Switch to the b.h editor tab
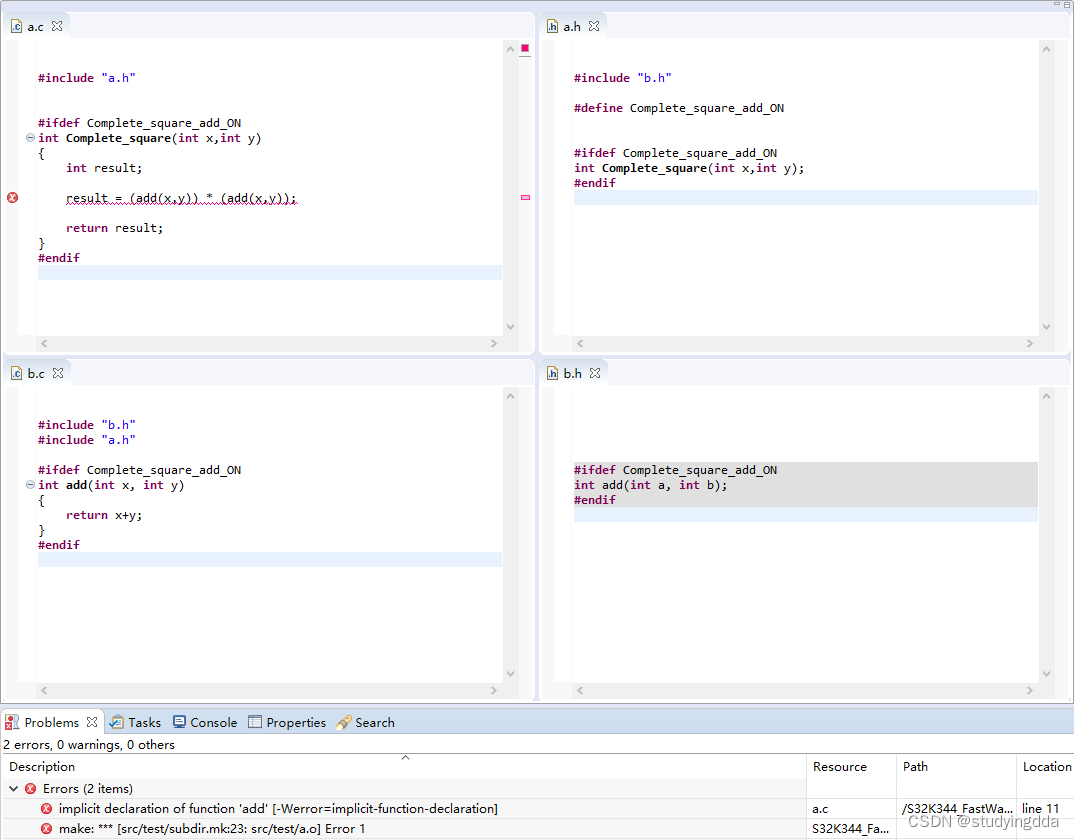This screenshot has width=1074, height=840. tap(573, 373)
